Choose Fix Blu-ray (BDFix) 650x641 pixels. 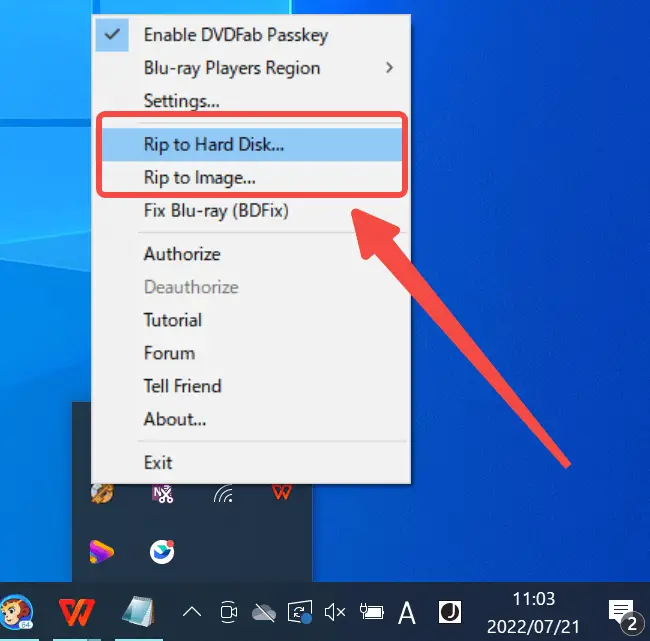[251, 211]
